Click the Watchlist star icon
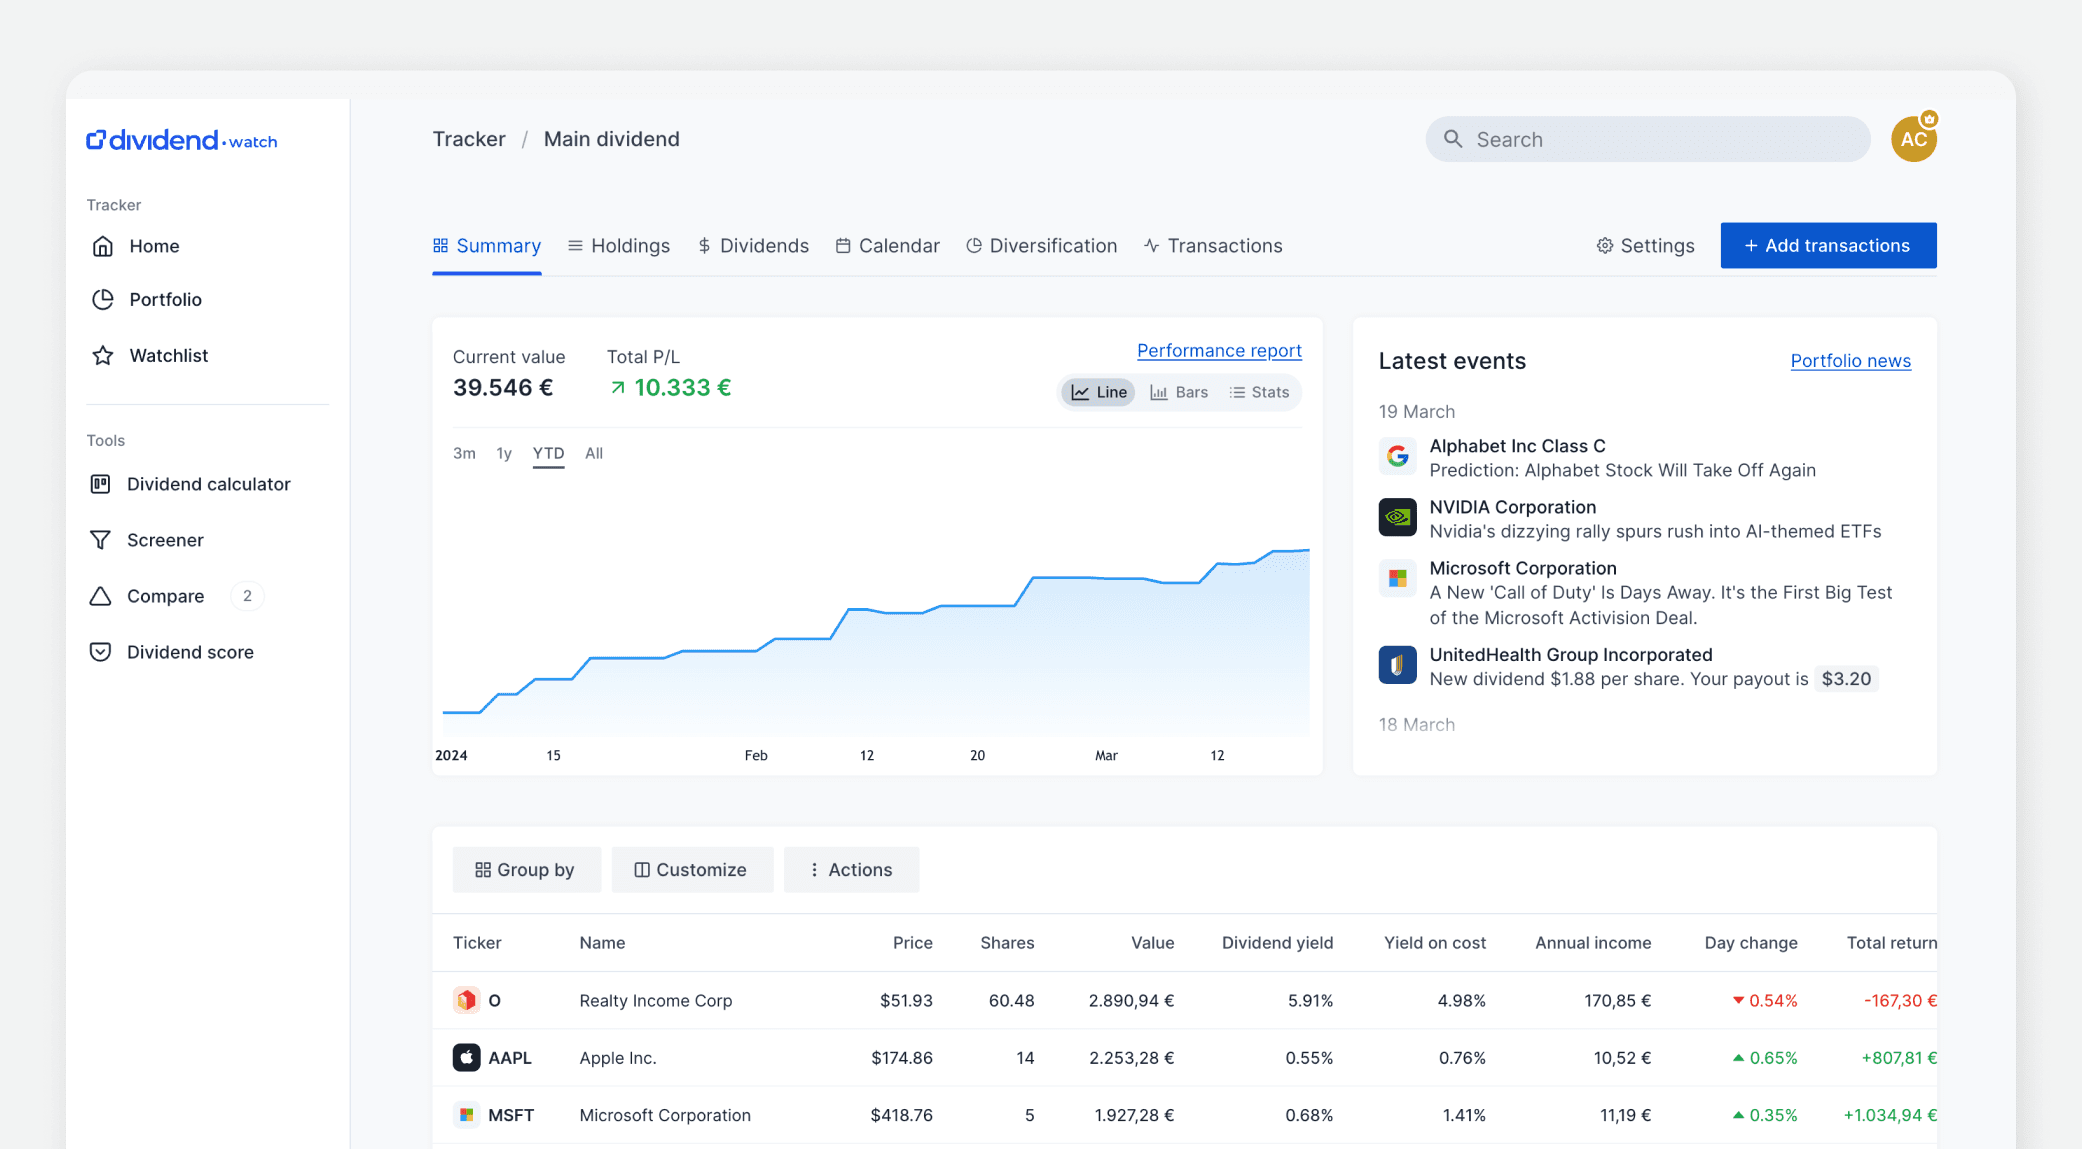 [103, 356]
